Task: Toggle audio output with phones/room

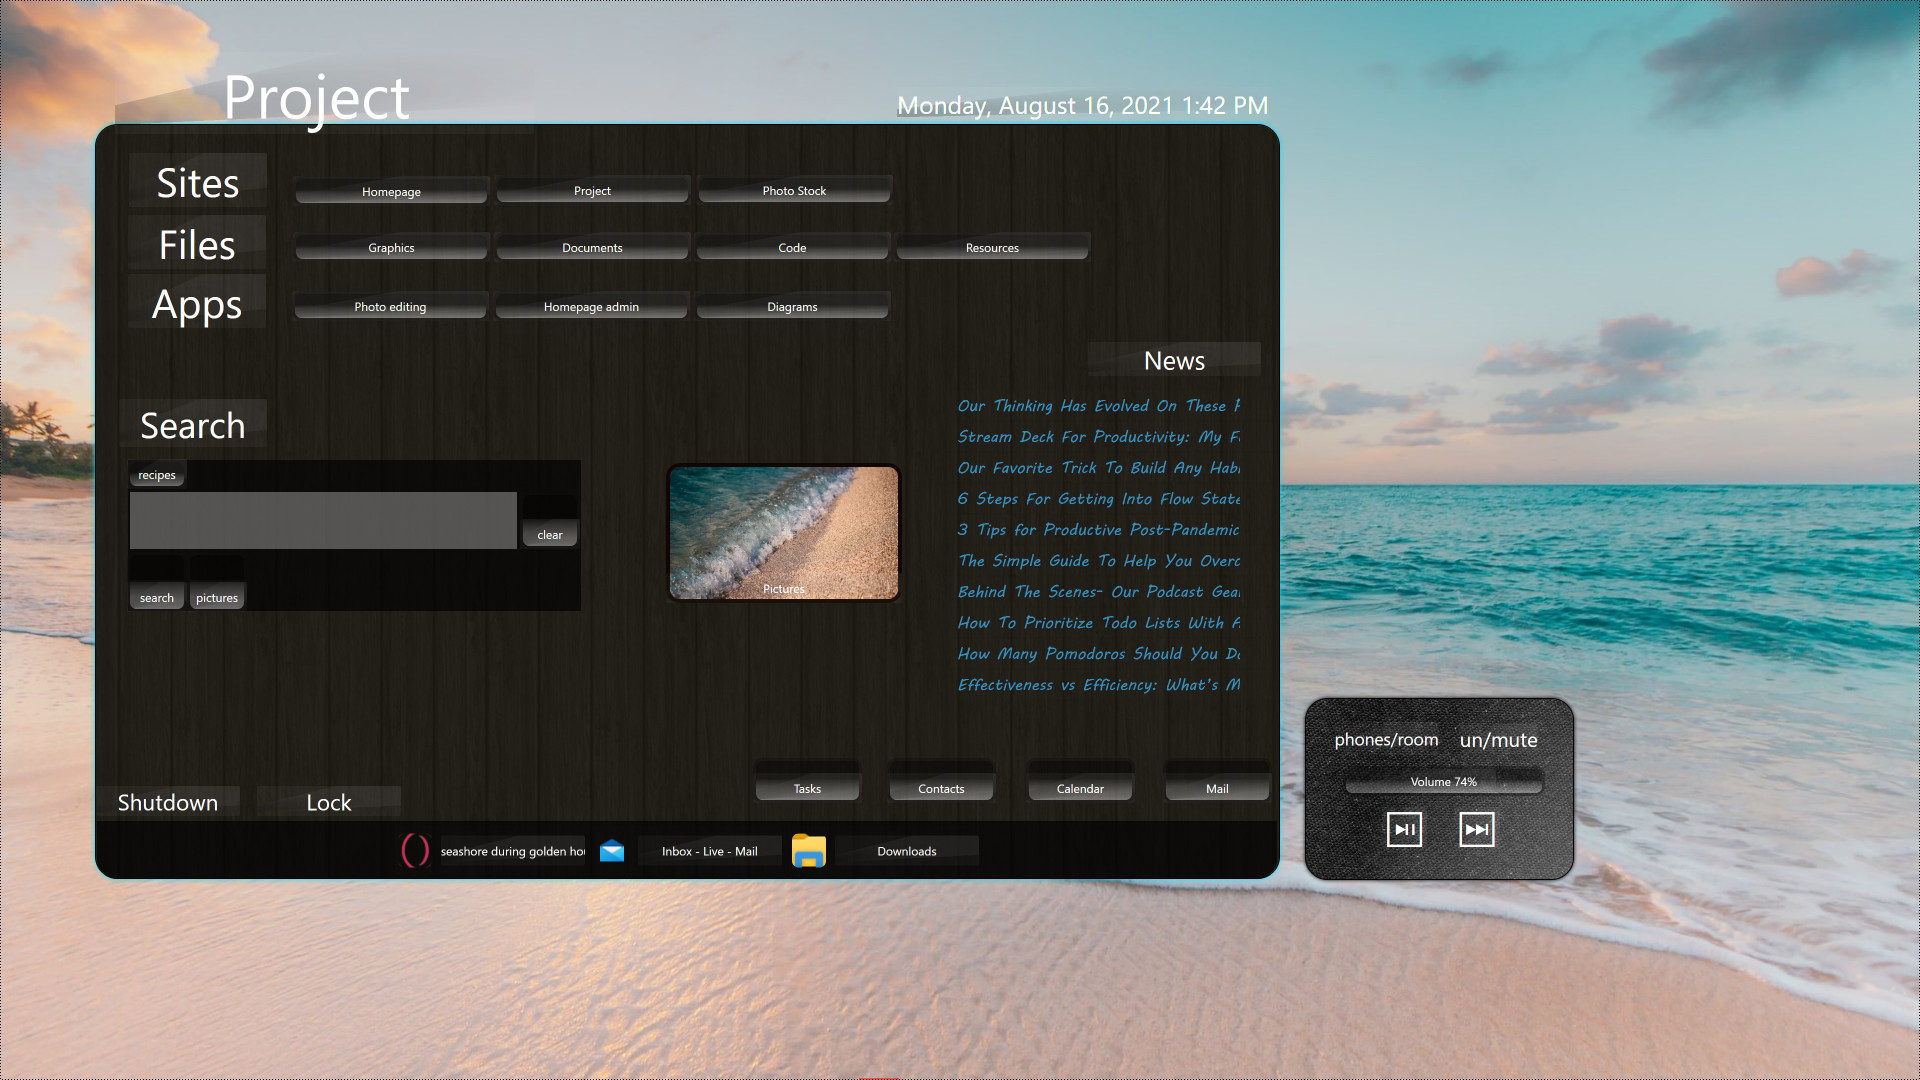Action: pos(1386,740)
